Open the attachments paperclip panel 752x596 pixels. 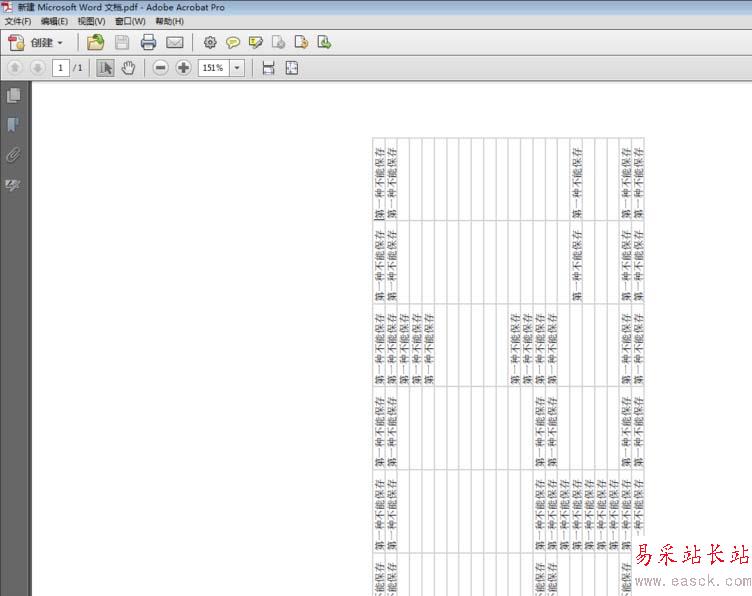13,155
